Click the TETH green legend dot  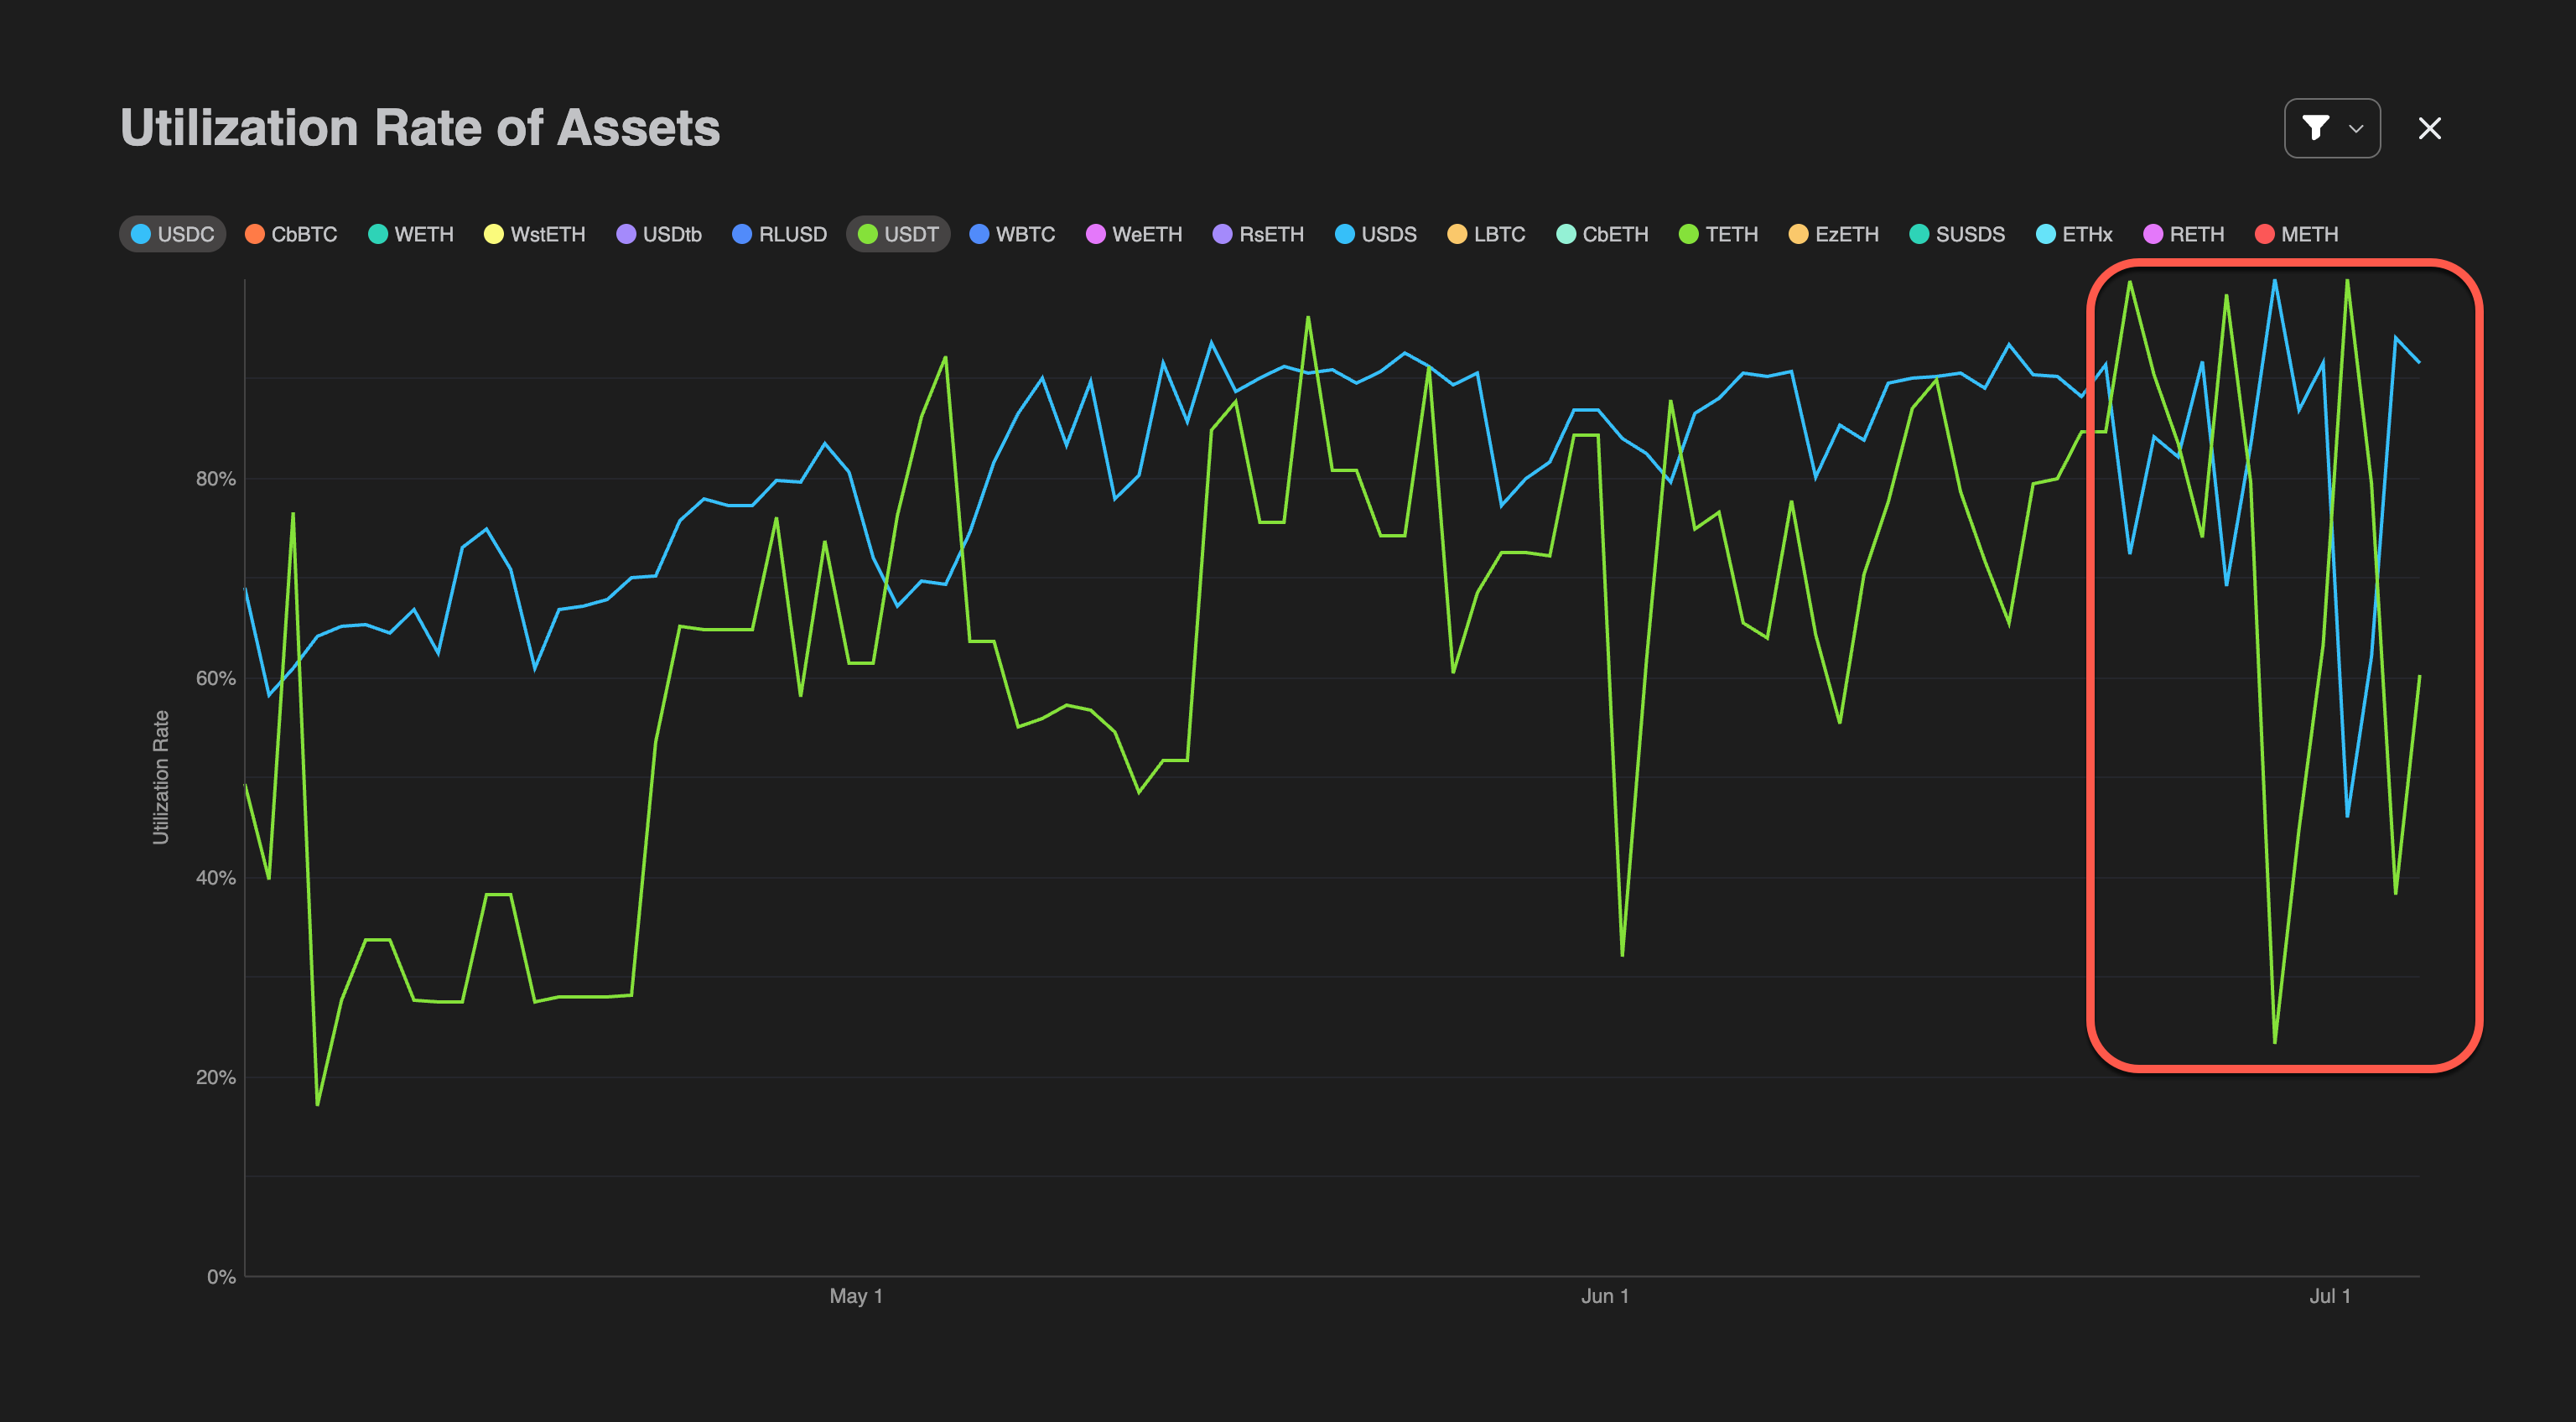point(1689,234)
